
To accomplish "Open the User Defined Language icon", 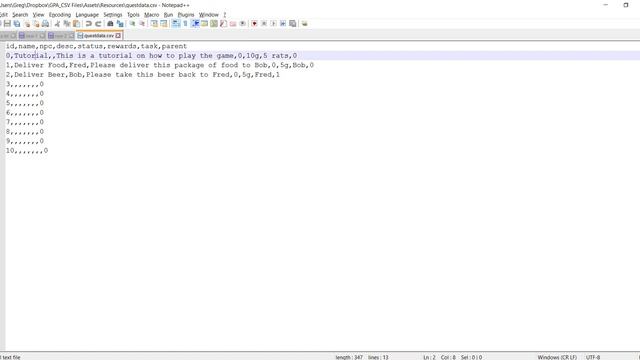I will click(x=204, y=24).
